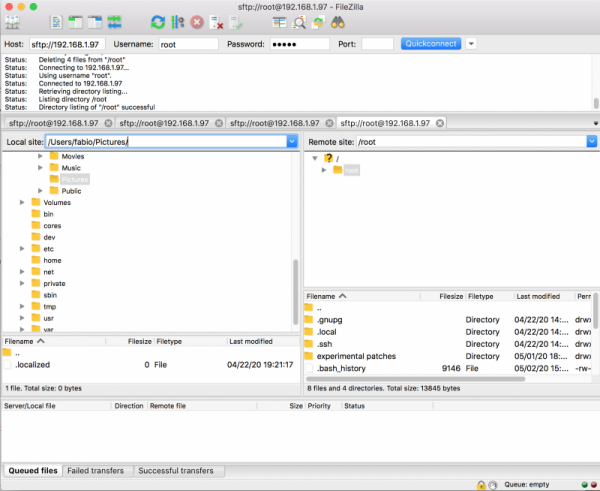Screen dimensions: 600x491
Task: Refresh file and folder lists
Action: pos(158,23)
